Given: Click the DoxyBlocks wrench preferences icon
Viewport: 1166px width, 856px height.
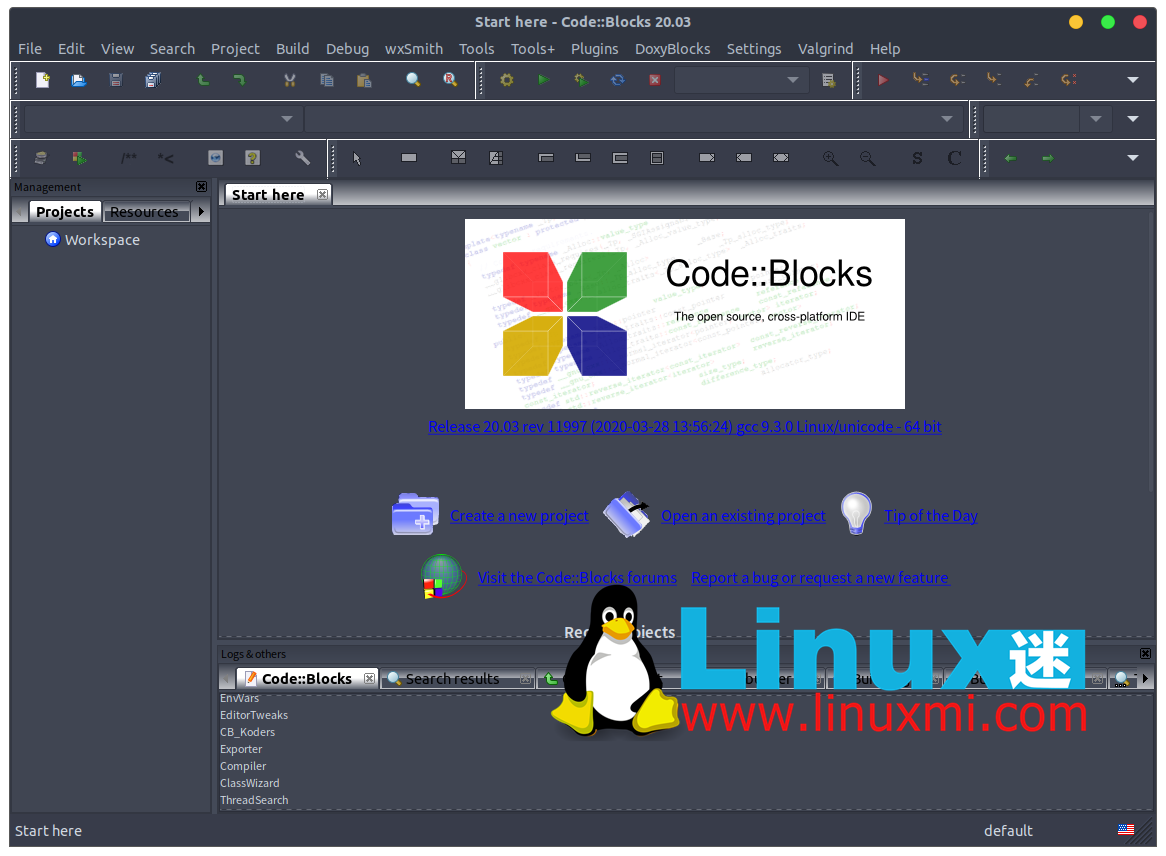Looking at the screenshot, I should (x=302, y=158).
